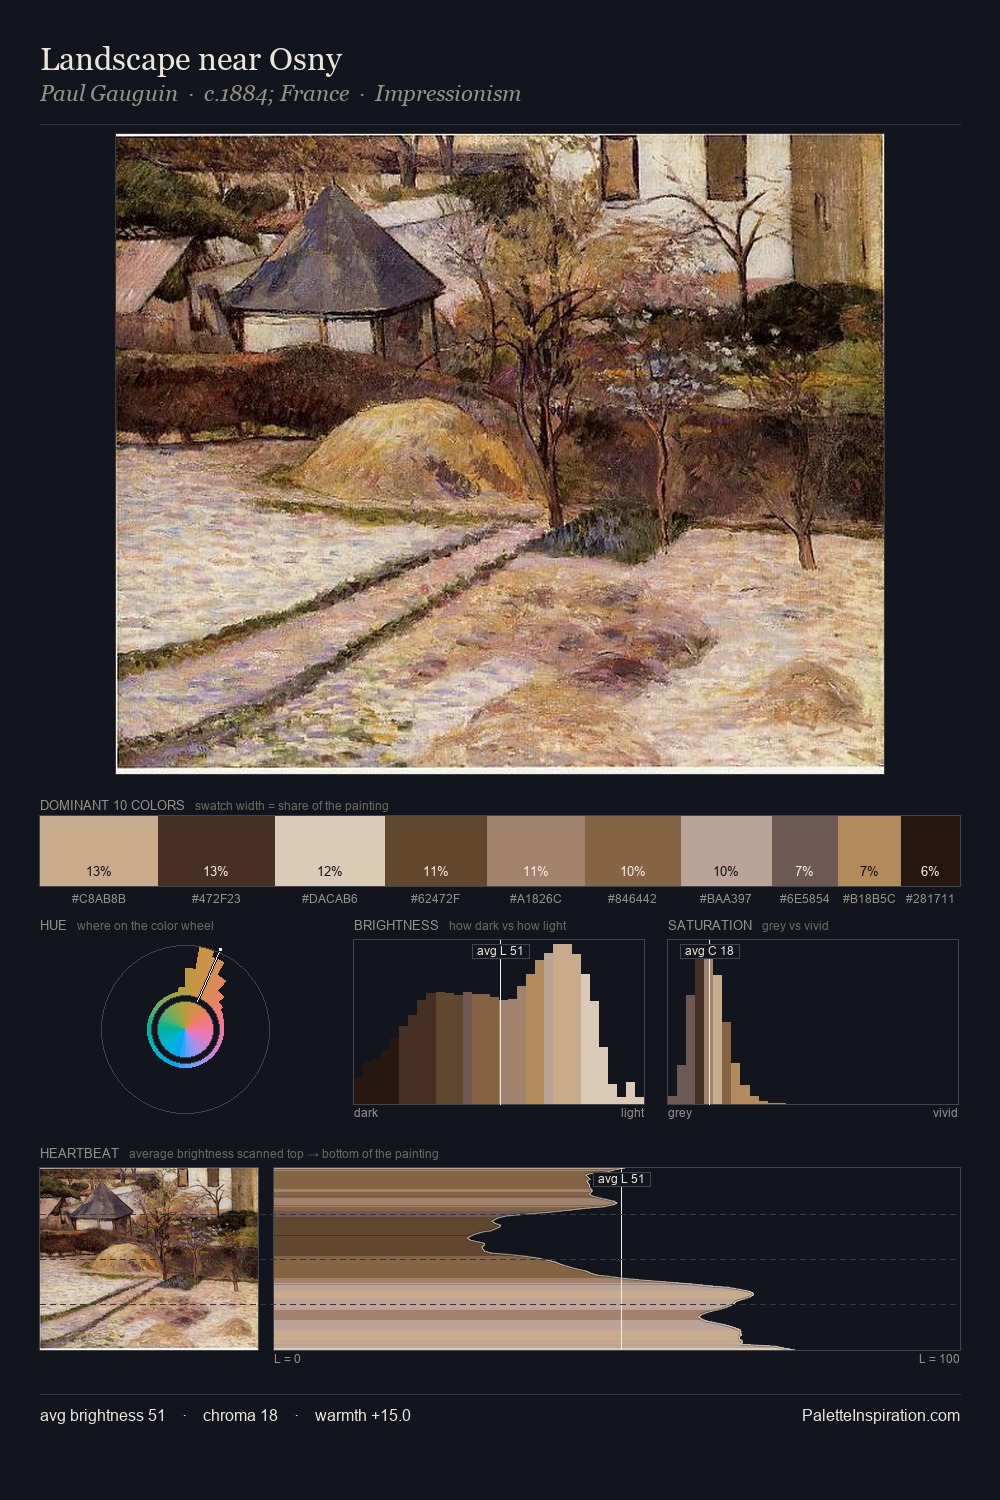The image size is (1000, 1500).
Task: Click the #C8AB8B color swatch
Action: 99,851
